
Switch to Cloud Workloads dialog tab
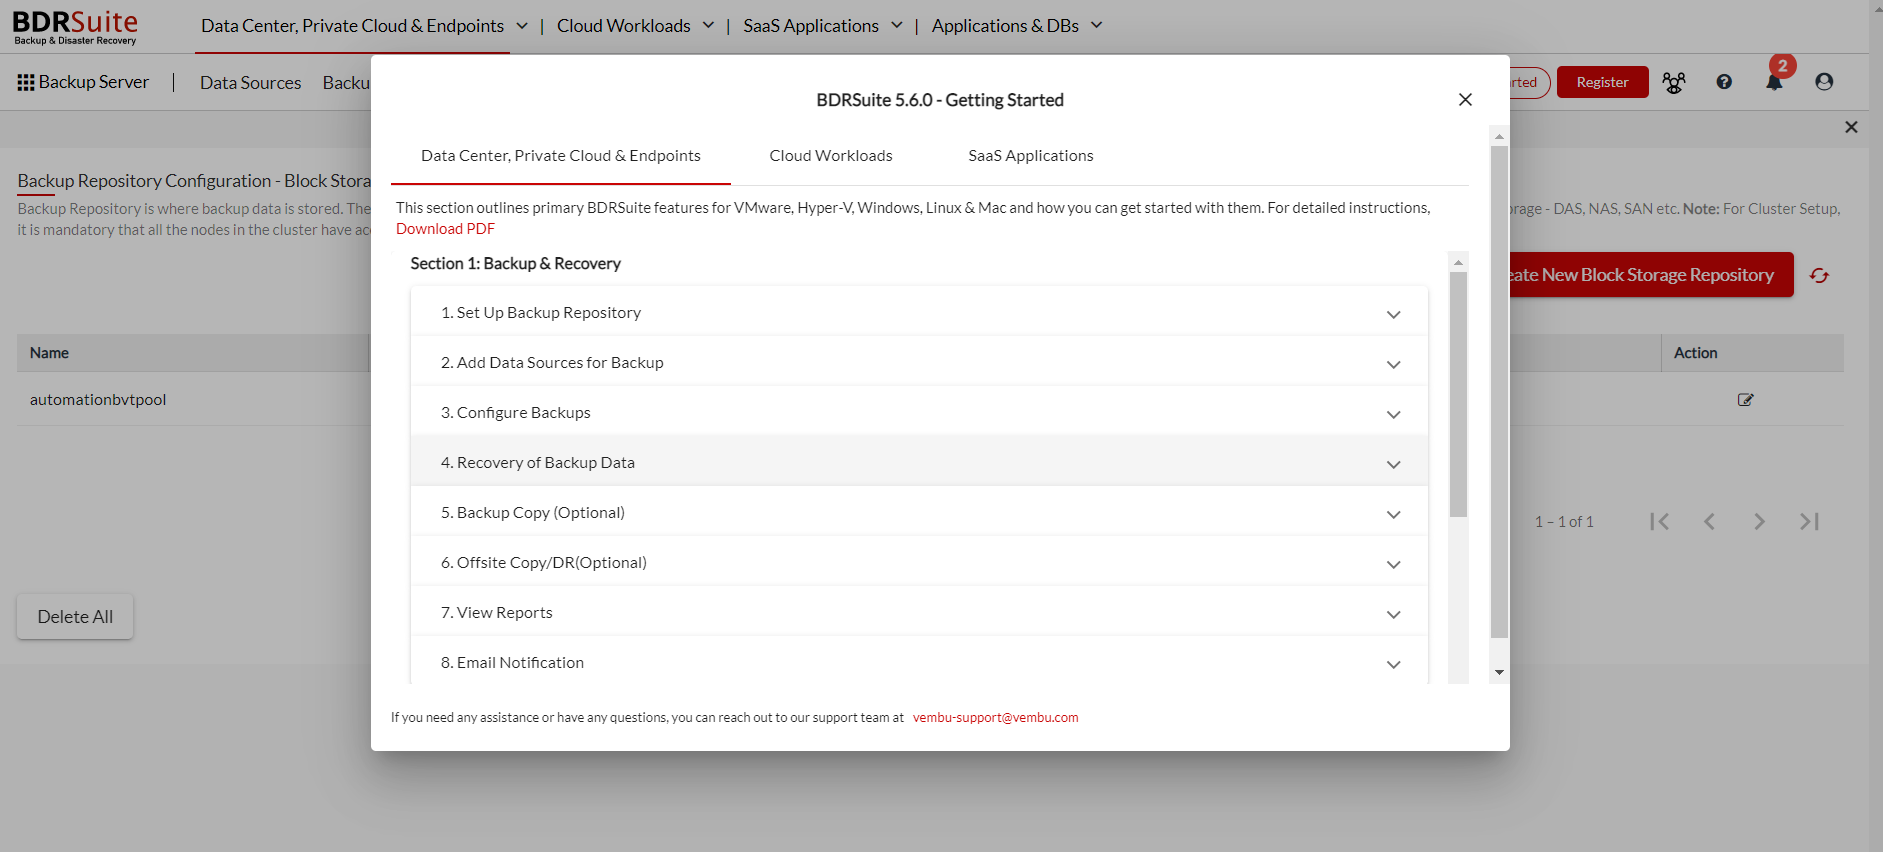[831, 155]
